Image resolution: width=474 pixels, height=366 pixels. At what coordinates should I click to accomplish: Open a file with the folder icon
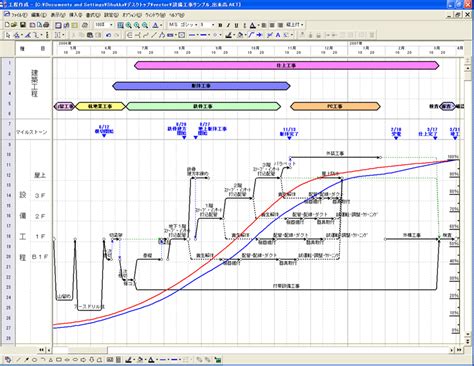pos(14,25)
